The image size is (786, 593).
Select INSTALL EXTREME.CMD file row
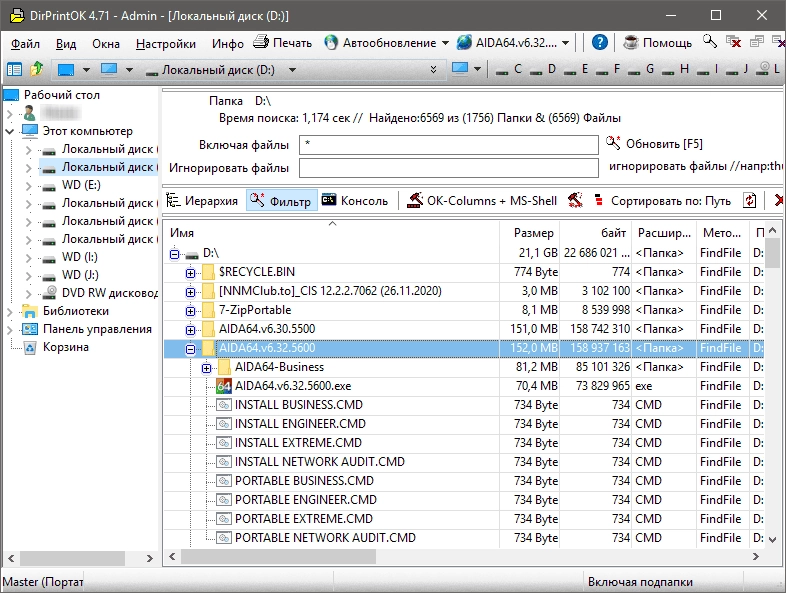(464, 443)
